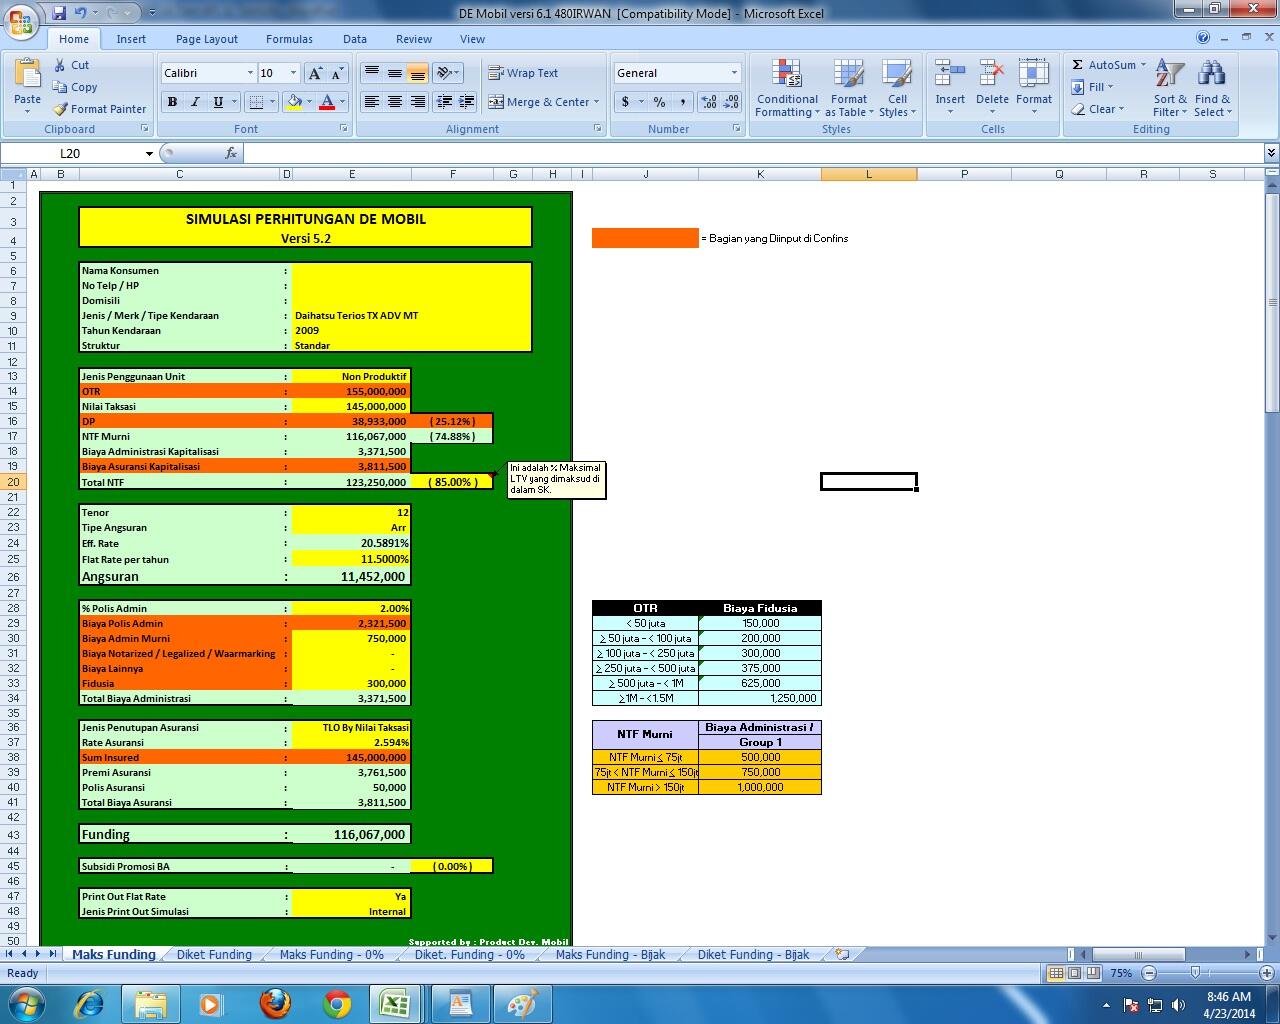Click Decrease Indent icon
1280x1024 pixels.
(443, 102)
